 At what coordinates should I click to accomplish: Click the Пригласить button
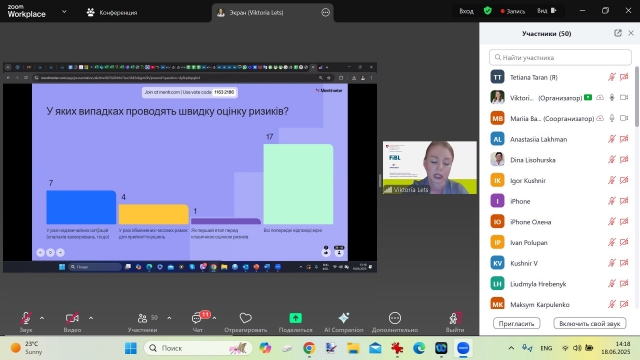(516, 323)
